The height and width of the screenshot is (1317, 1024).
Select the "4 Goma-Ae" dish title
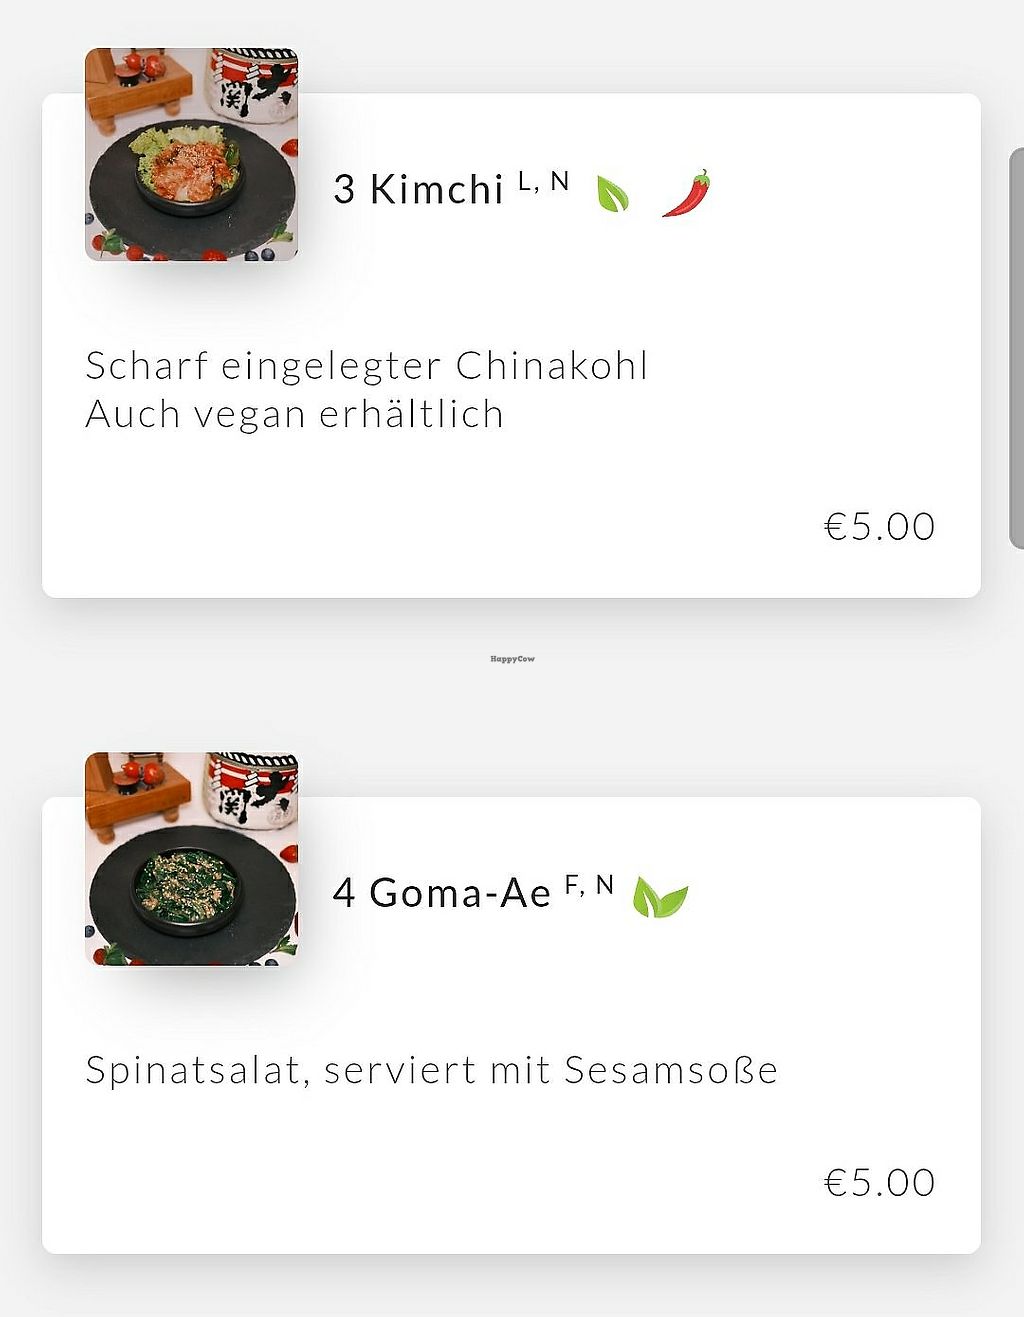click(x=441, y=893)
